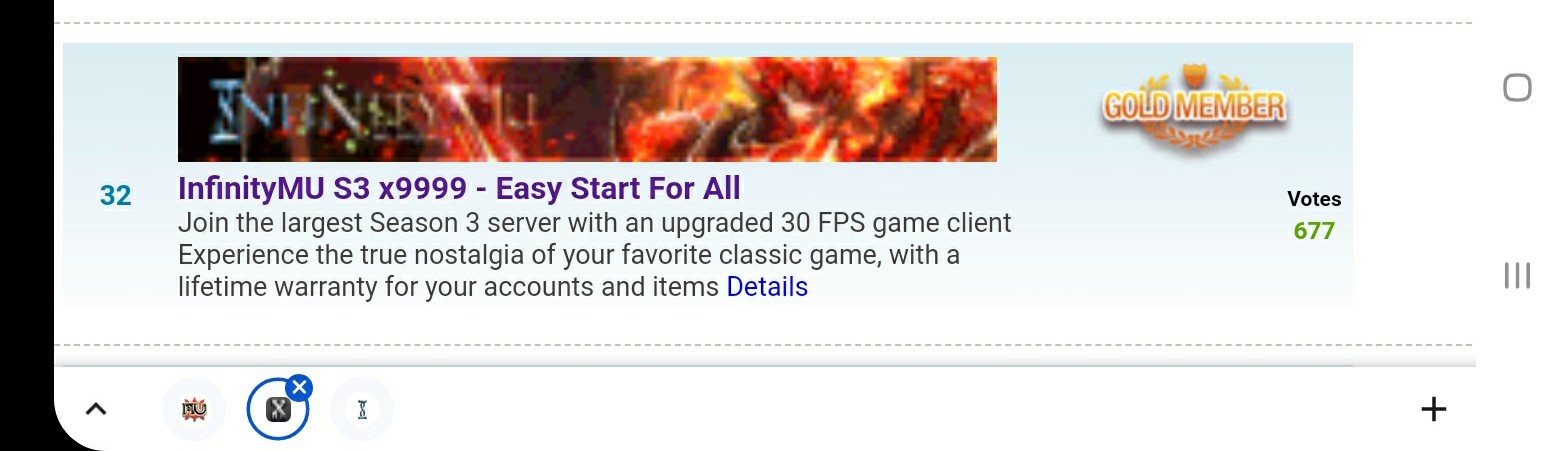
Task: Close the active tab with blue X
Action: click(299, 387)
